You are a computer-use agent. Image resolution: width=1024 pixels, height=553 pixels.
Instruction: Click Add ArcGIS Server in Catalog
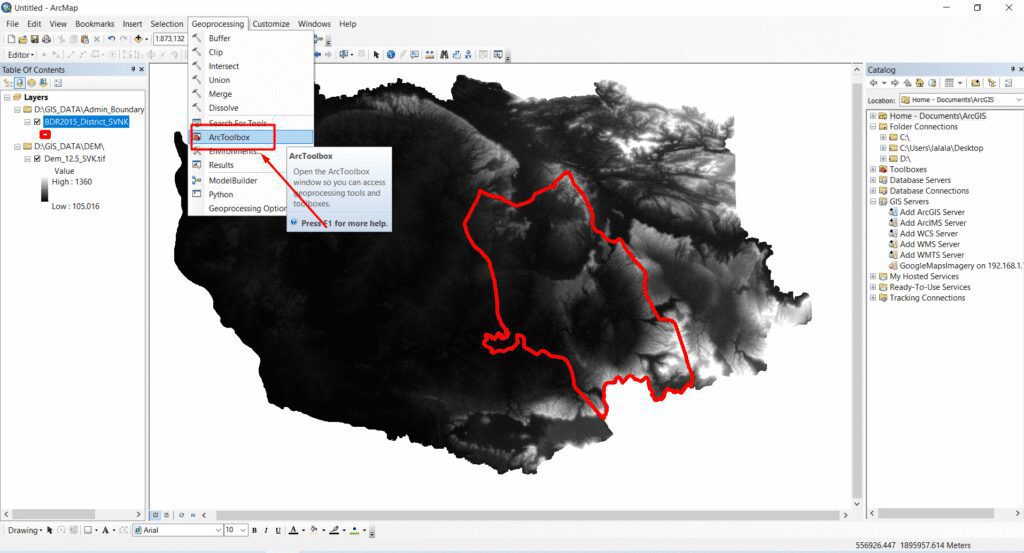(932, 212)
